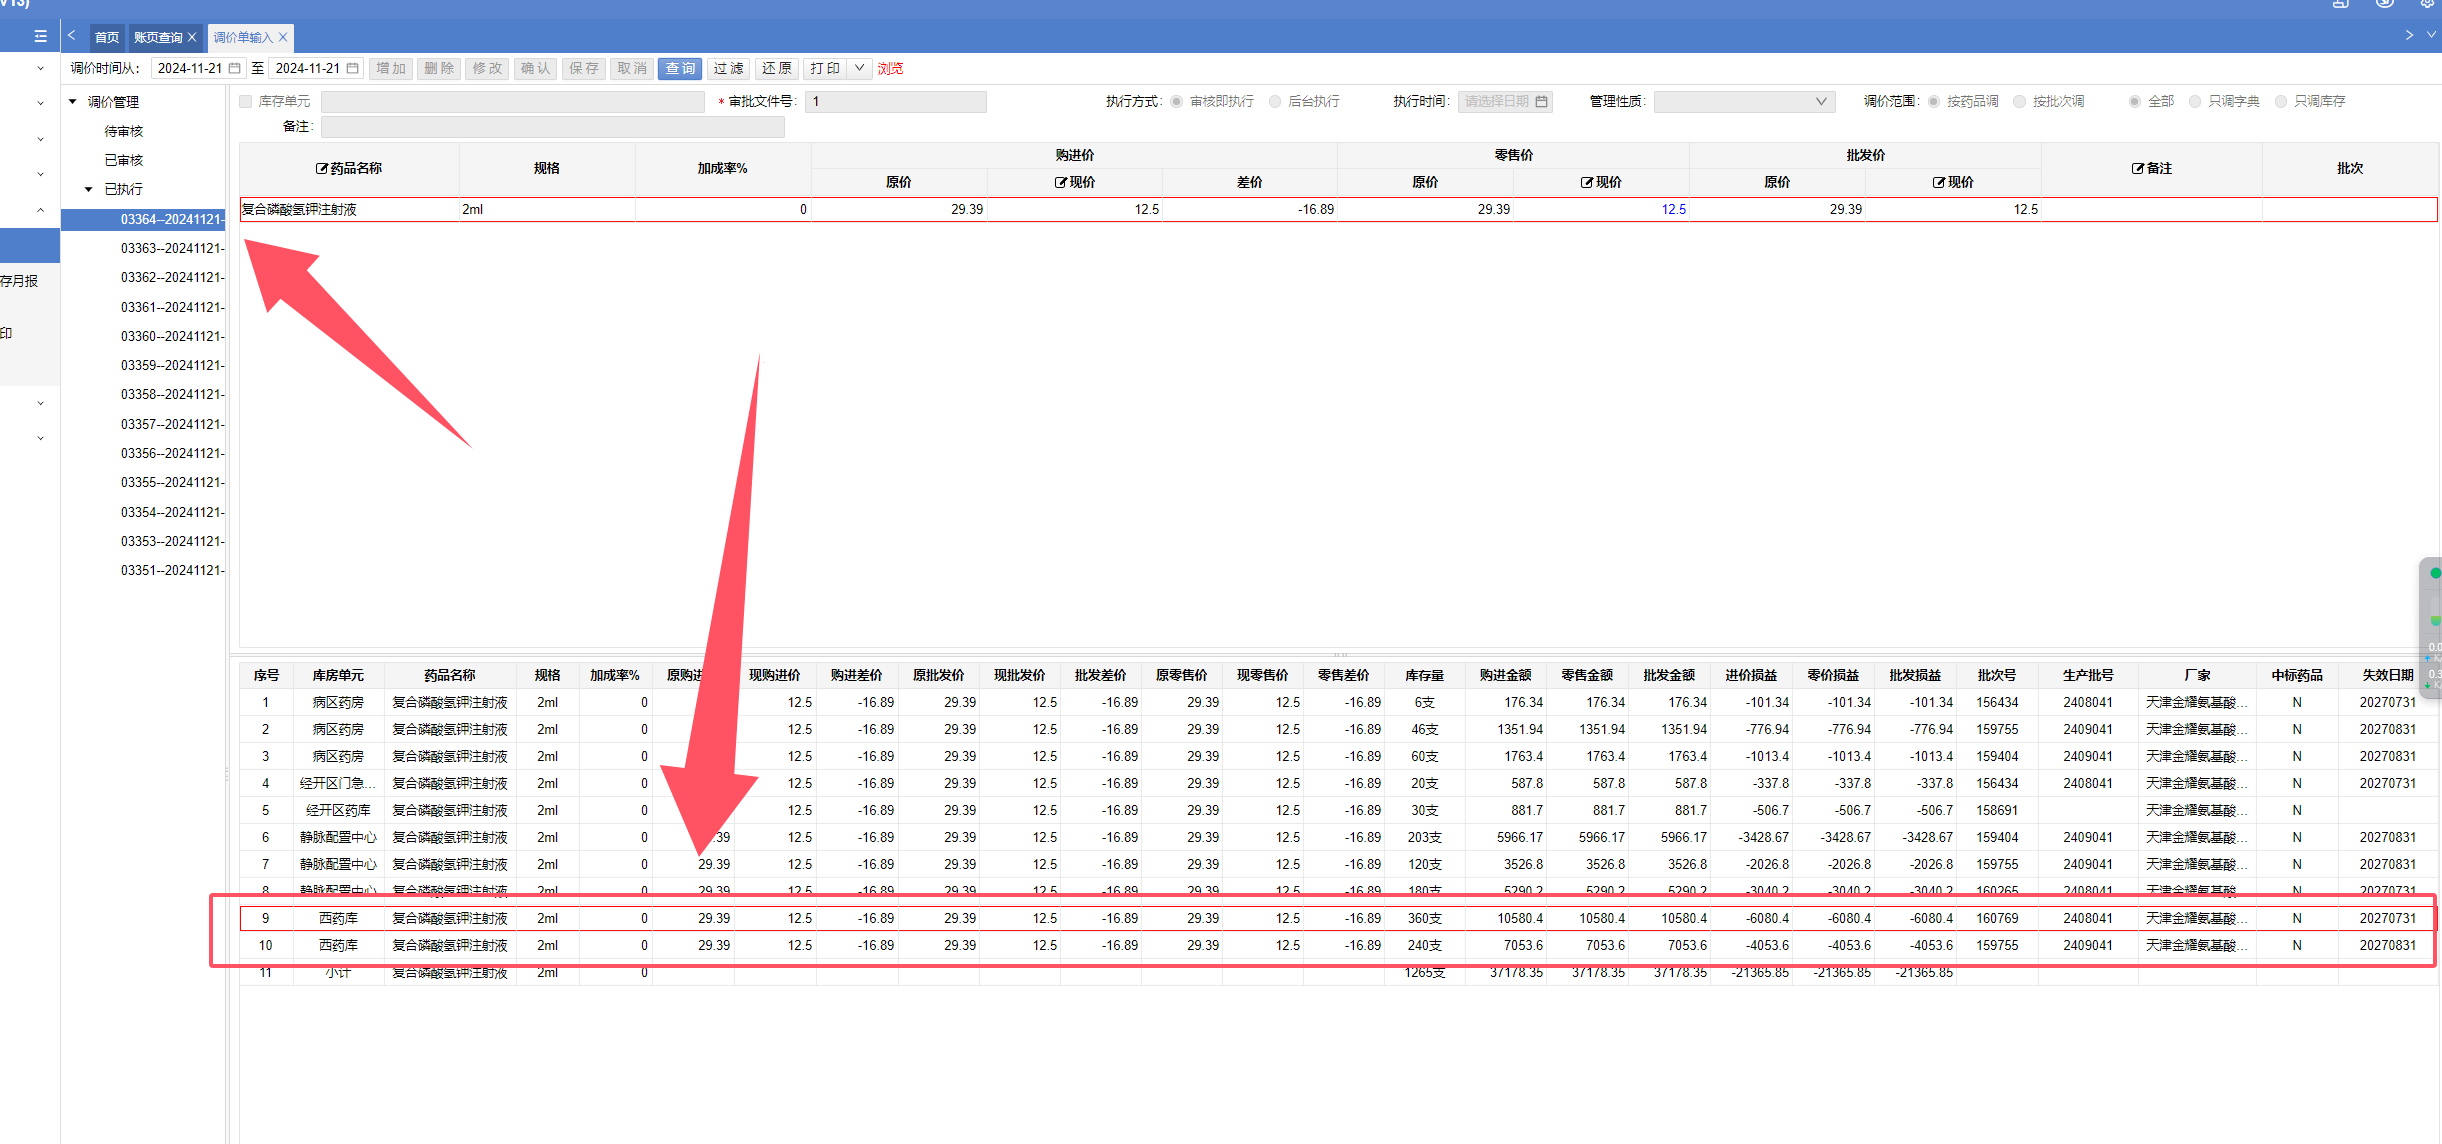The image size is (2442, 1144).
Task: Choose the 只调库存 radio option
Action: pyautogui.click(x=2281, y=101)
